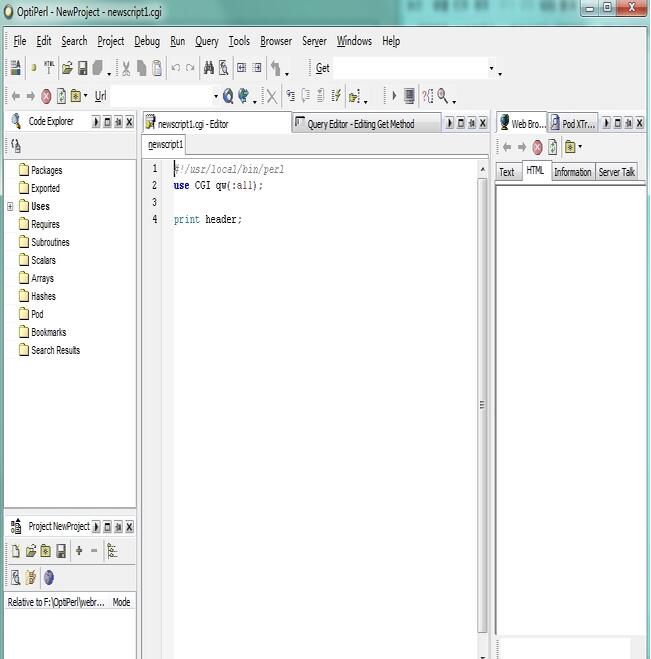Open the Server menu

click(x=314, y=41)
